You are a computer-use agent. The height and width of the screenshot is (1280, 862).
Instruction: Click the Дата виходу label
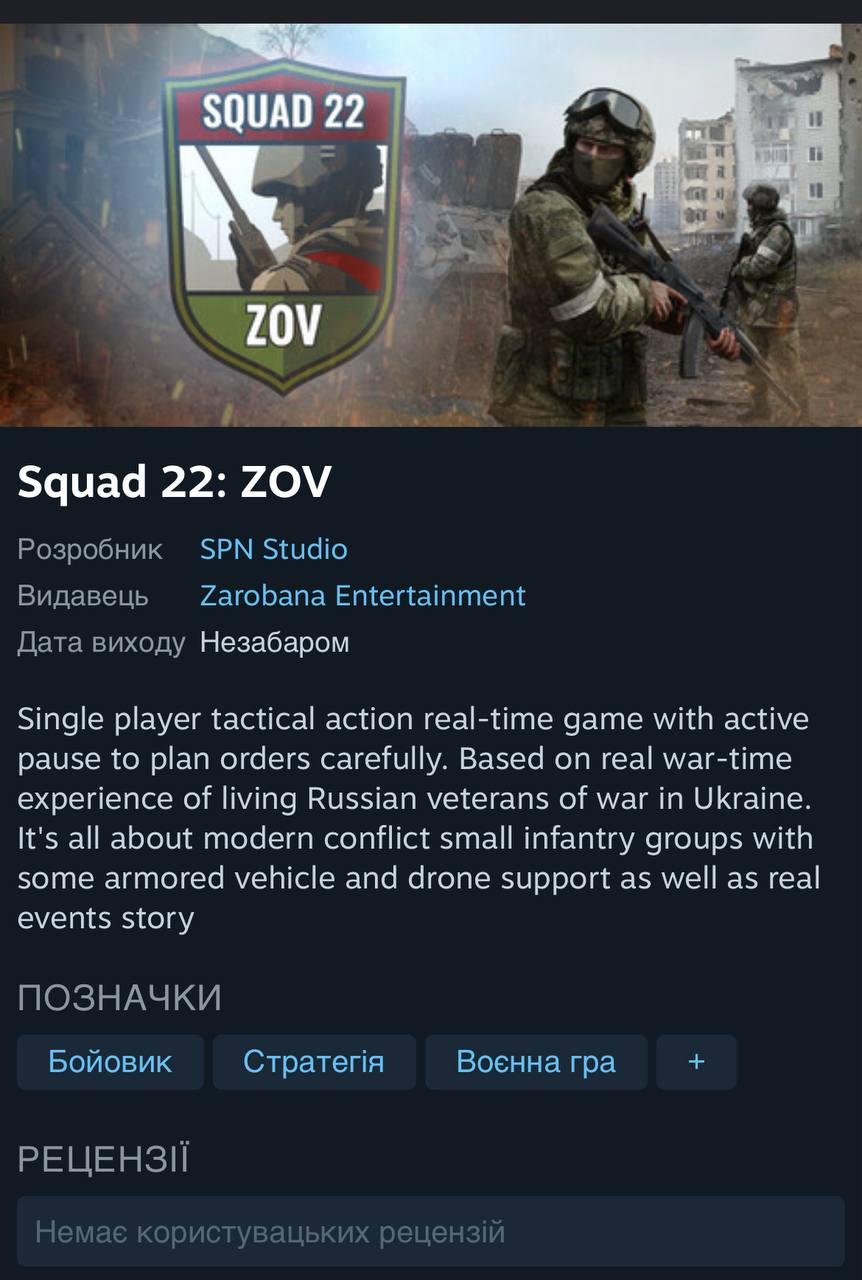tap(101, 642)
